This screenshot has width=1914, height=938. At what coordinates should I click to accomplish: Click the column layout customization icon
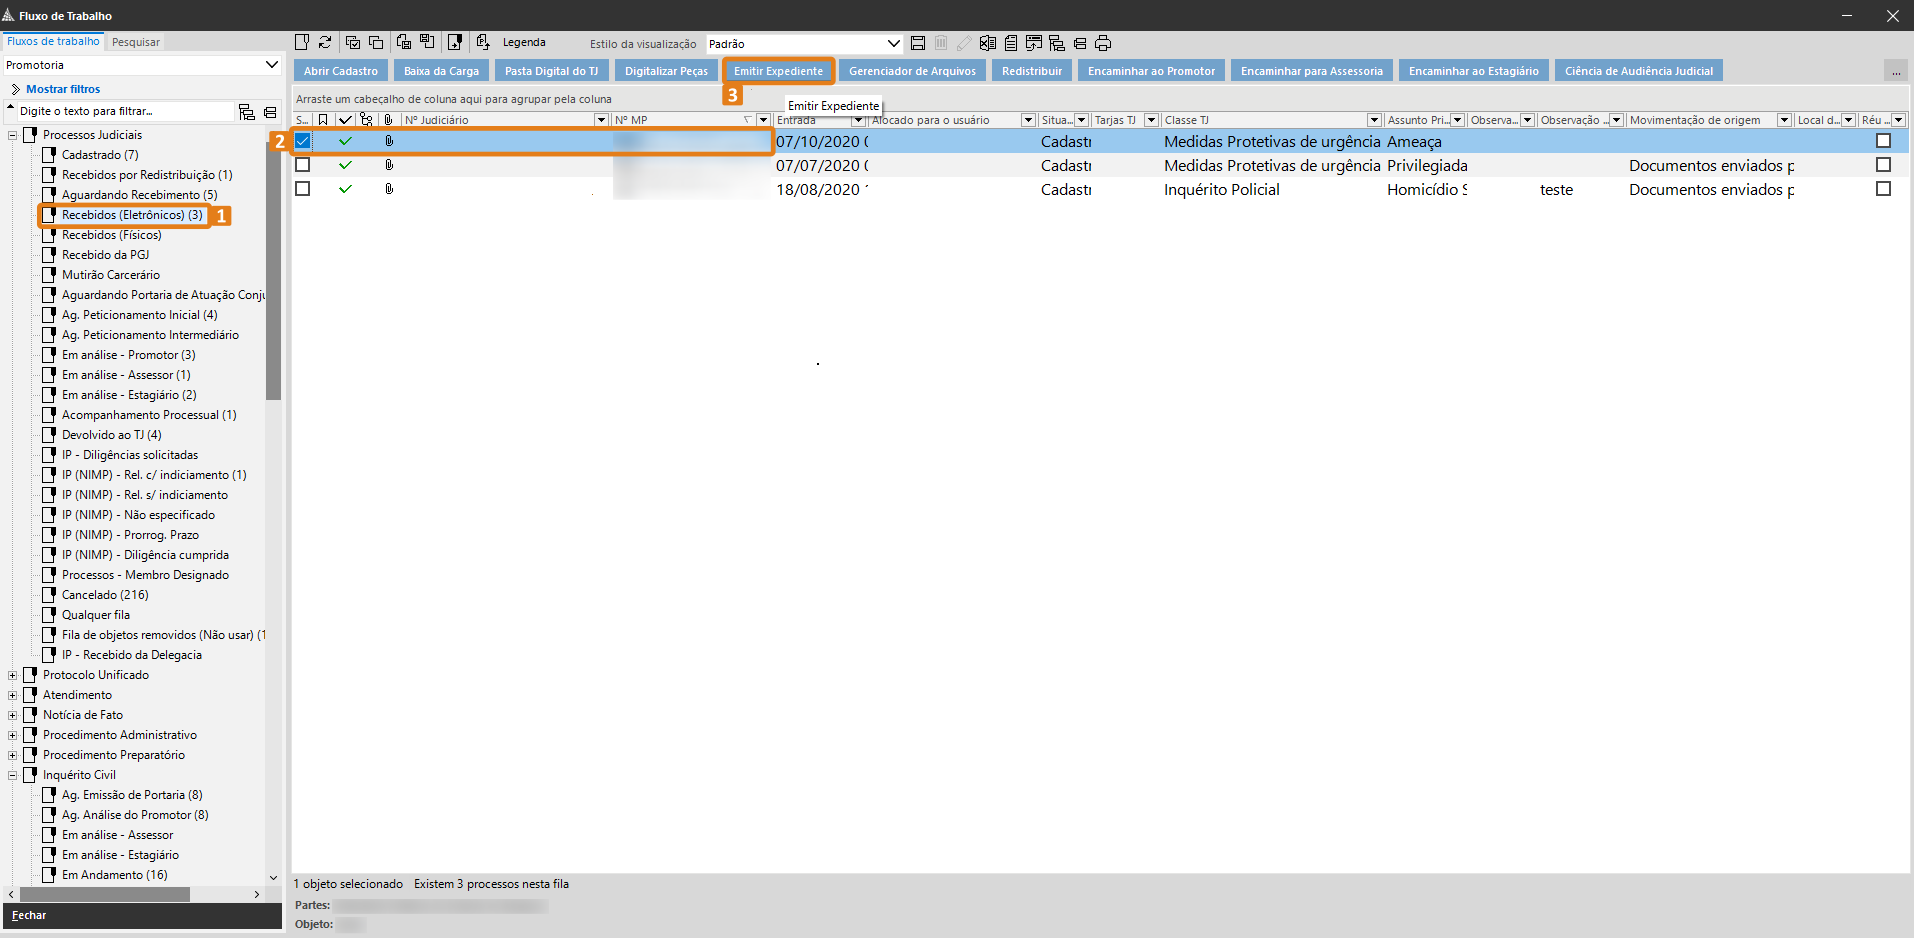coord(1034,43)
